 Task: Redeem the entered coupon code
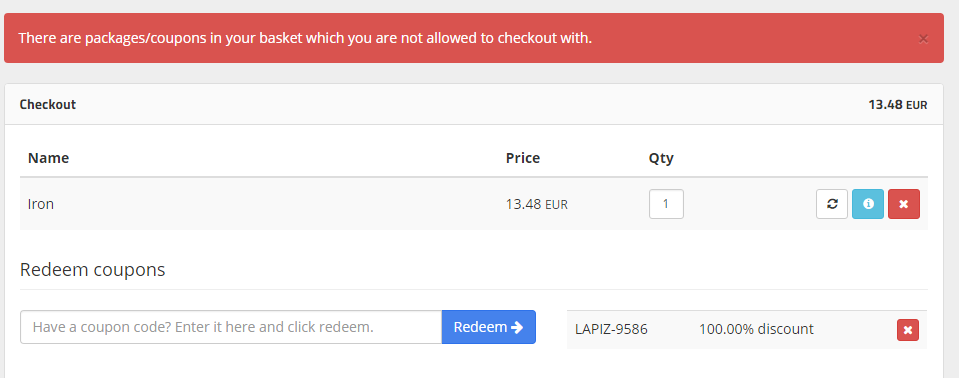[489, 327]
